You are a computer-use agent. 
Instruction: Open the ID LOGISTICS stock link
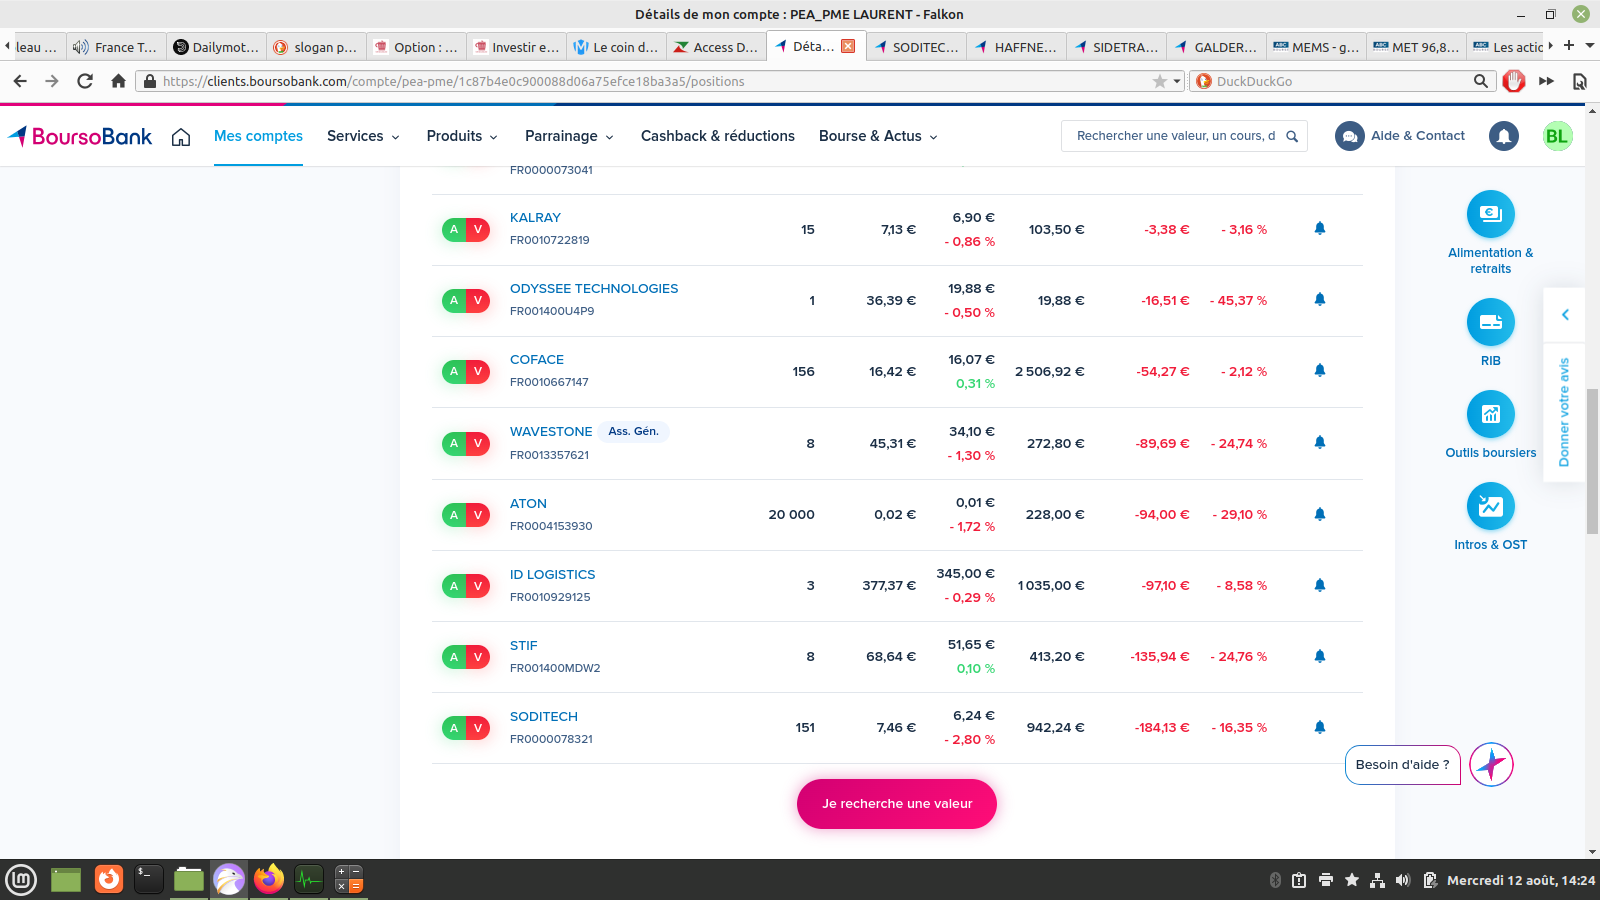(x=552, y=575)
